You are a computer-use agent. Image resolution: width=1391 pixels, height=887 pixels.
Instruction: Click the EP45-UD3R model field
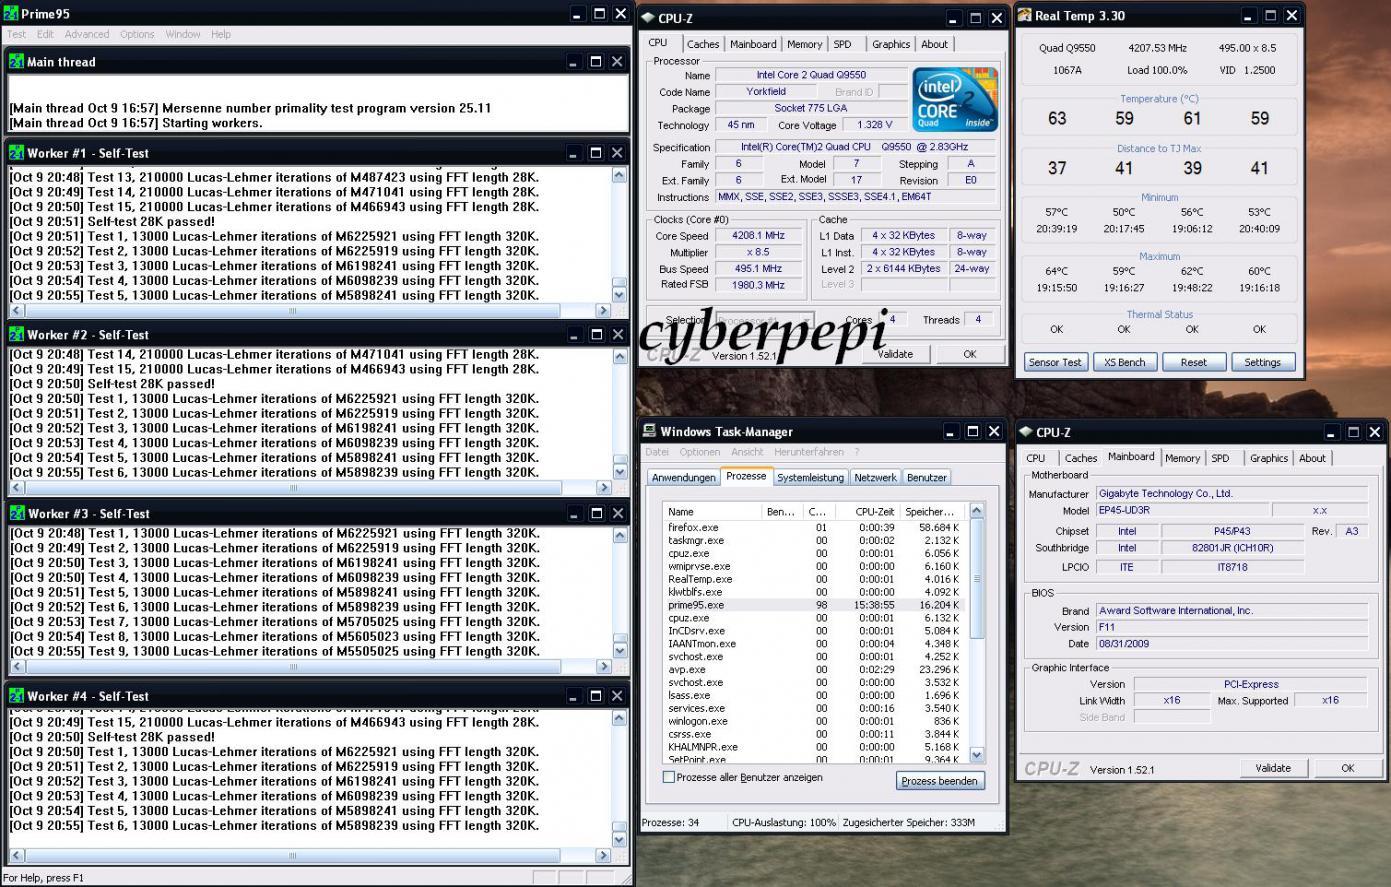[x=1183, y=510]
